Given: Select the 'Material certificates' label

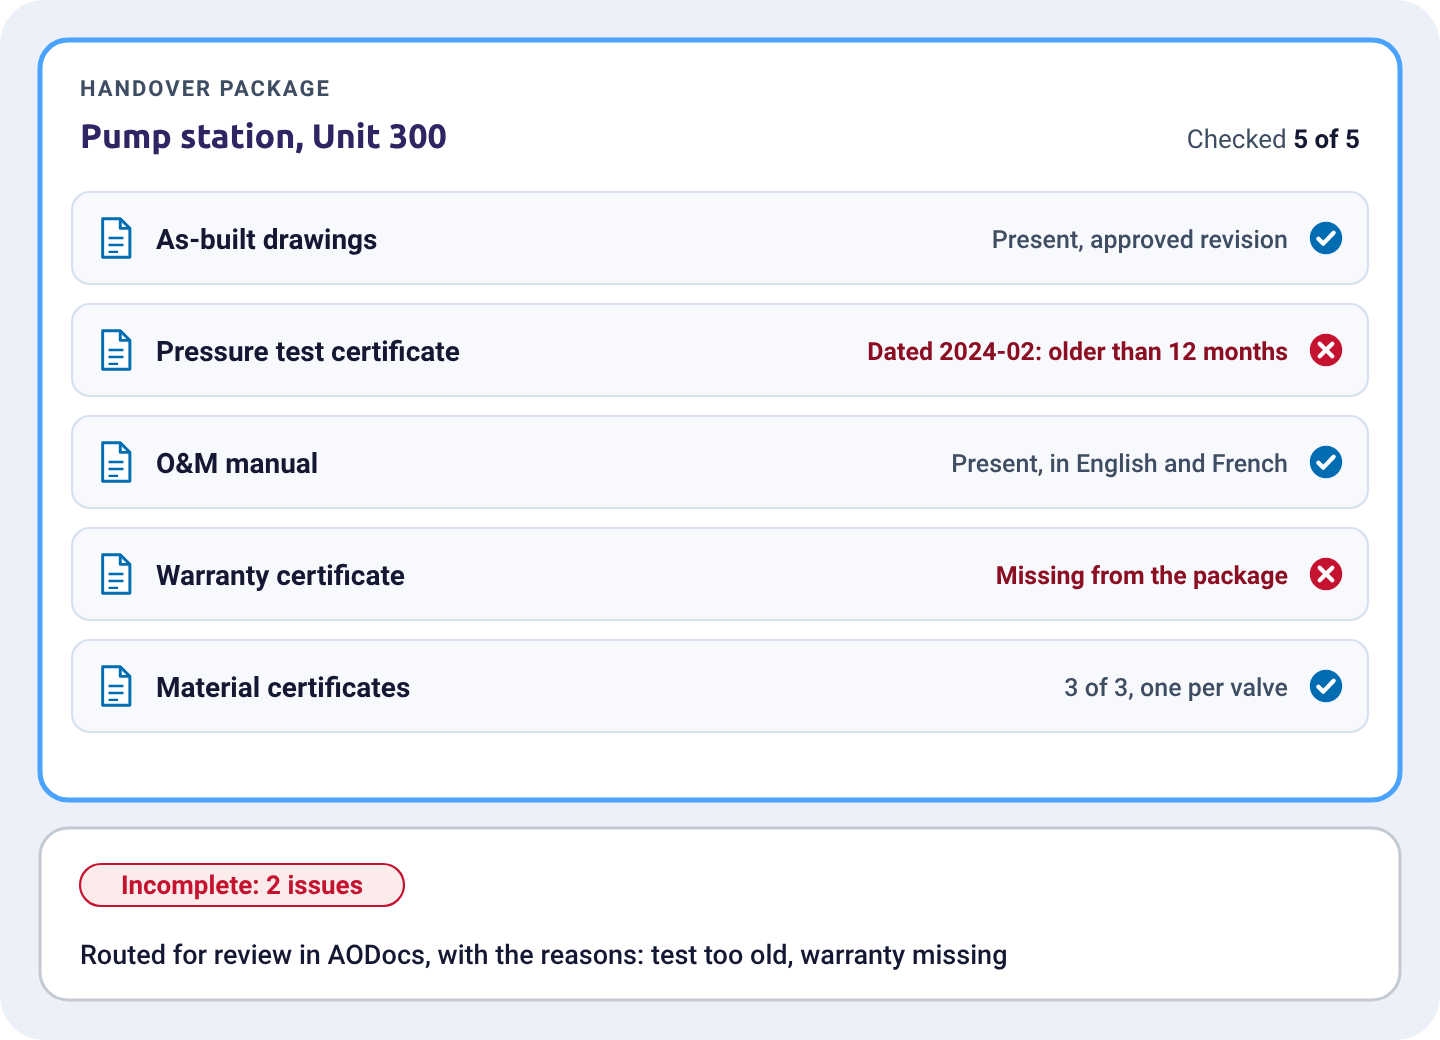Looking at the screenshot, I should tap(283, 688).
